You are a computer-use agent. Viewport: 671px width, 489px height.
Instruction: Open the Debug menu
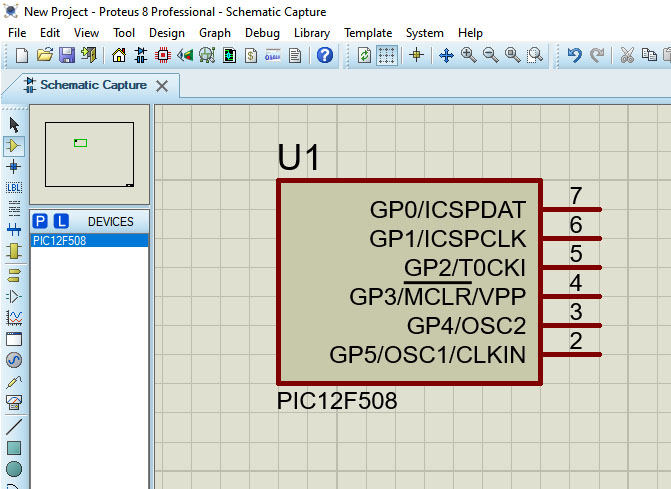tap(262, 33)
